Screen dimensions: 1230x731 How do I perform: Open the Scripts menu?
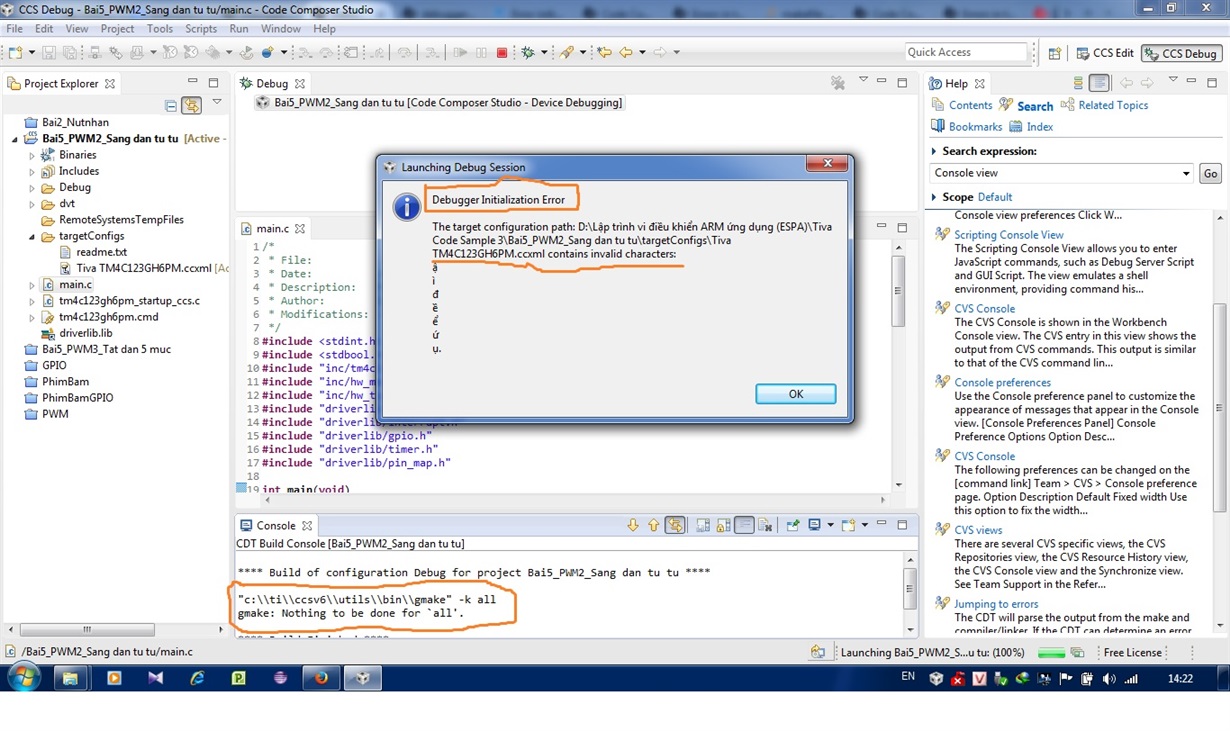pyautogui.click(x=200, y=29)
